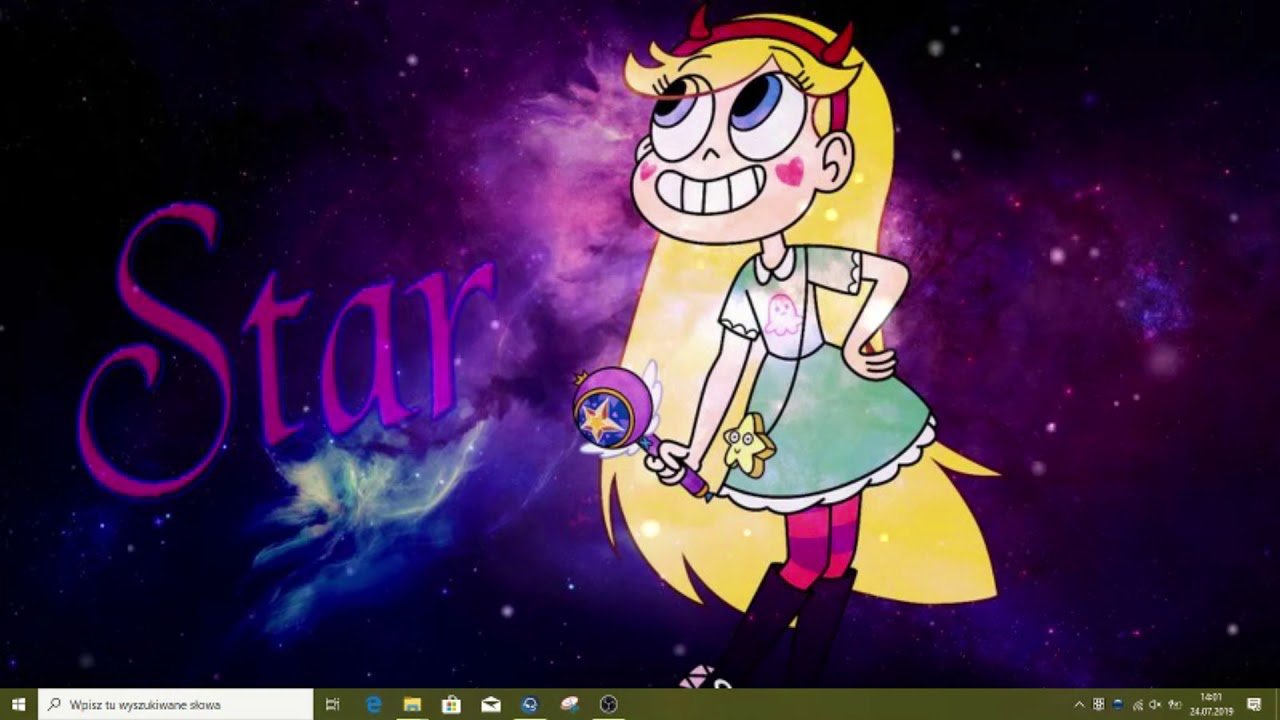Image resolution: width=1280 pixels, height=720 pixels.
Task: Open File Explorer from the taskbar
Action: [x=412, y=705]
